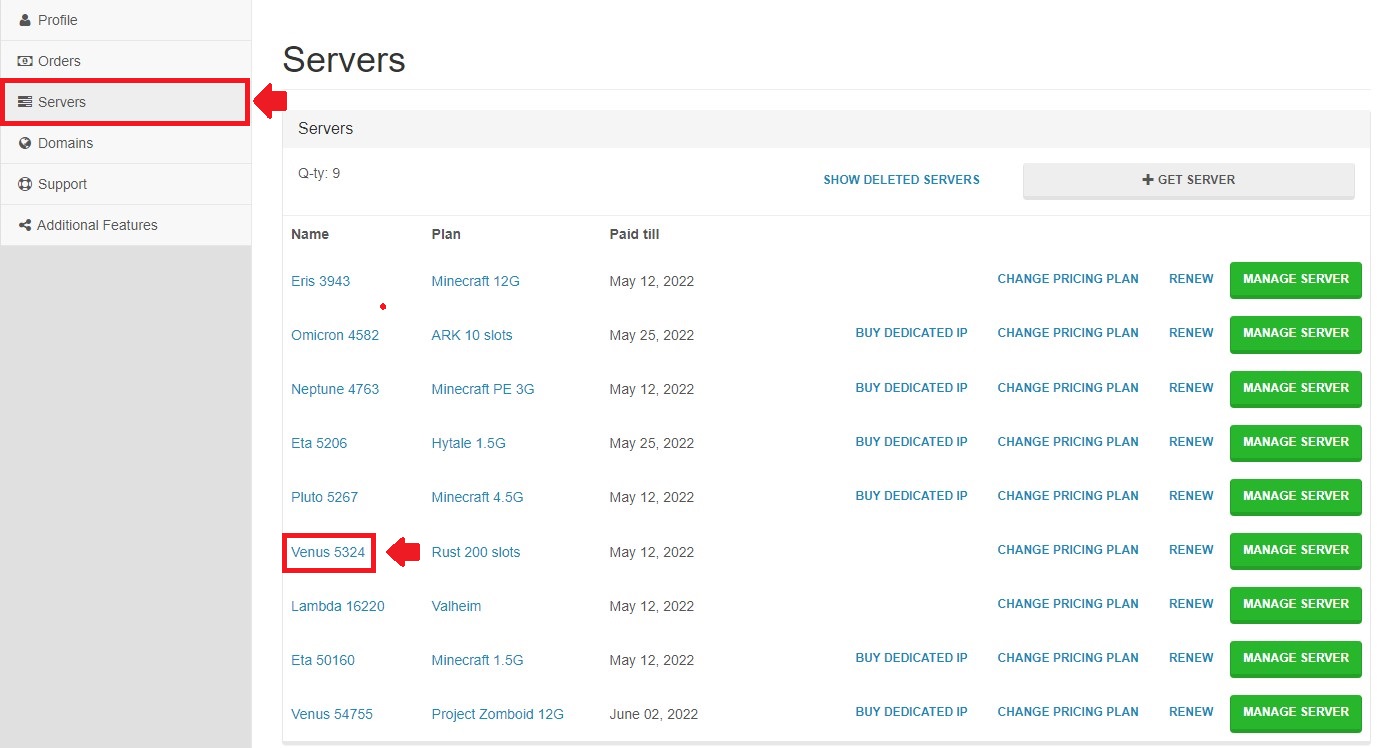Open the Minecraft 12G plan link
Image resolution: width=1377 pixels, height=748 pixels.
475,281
